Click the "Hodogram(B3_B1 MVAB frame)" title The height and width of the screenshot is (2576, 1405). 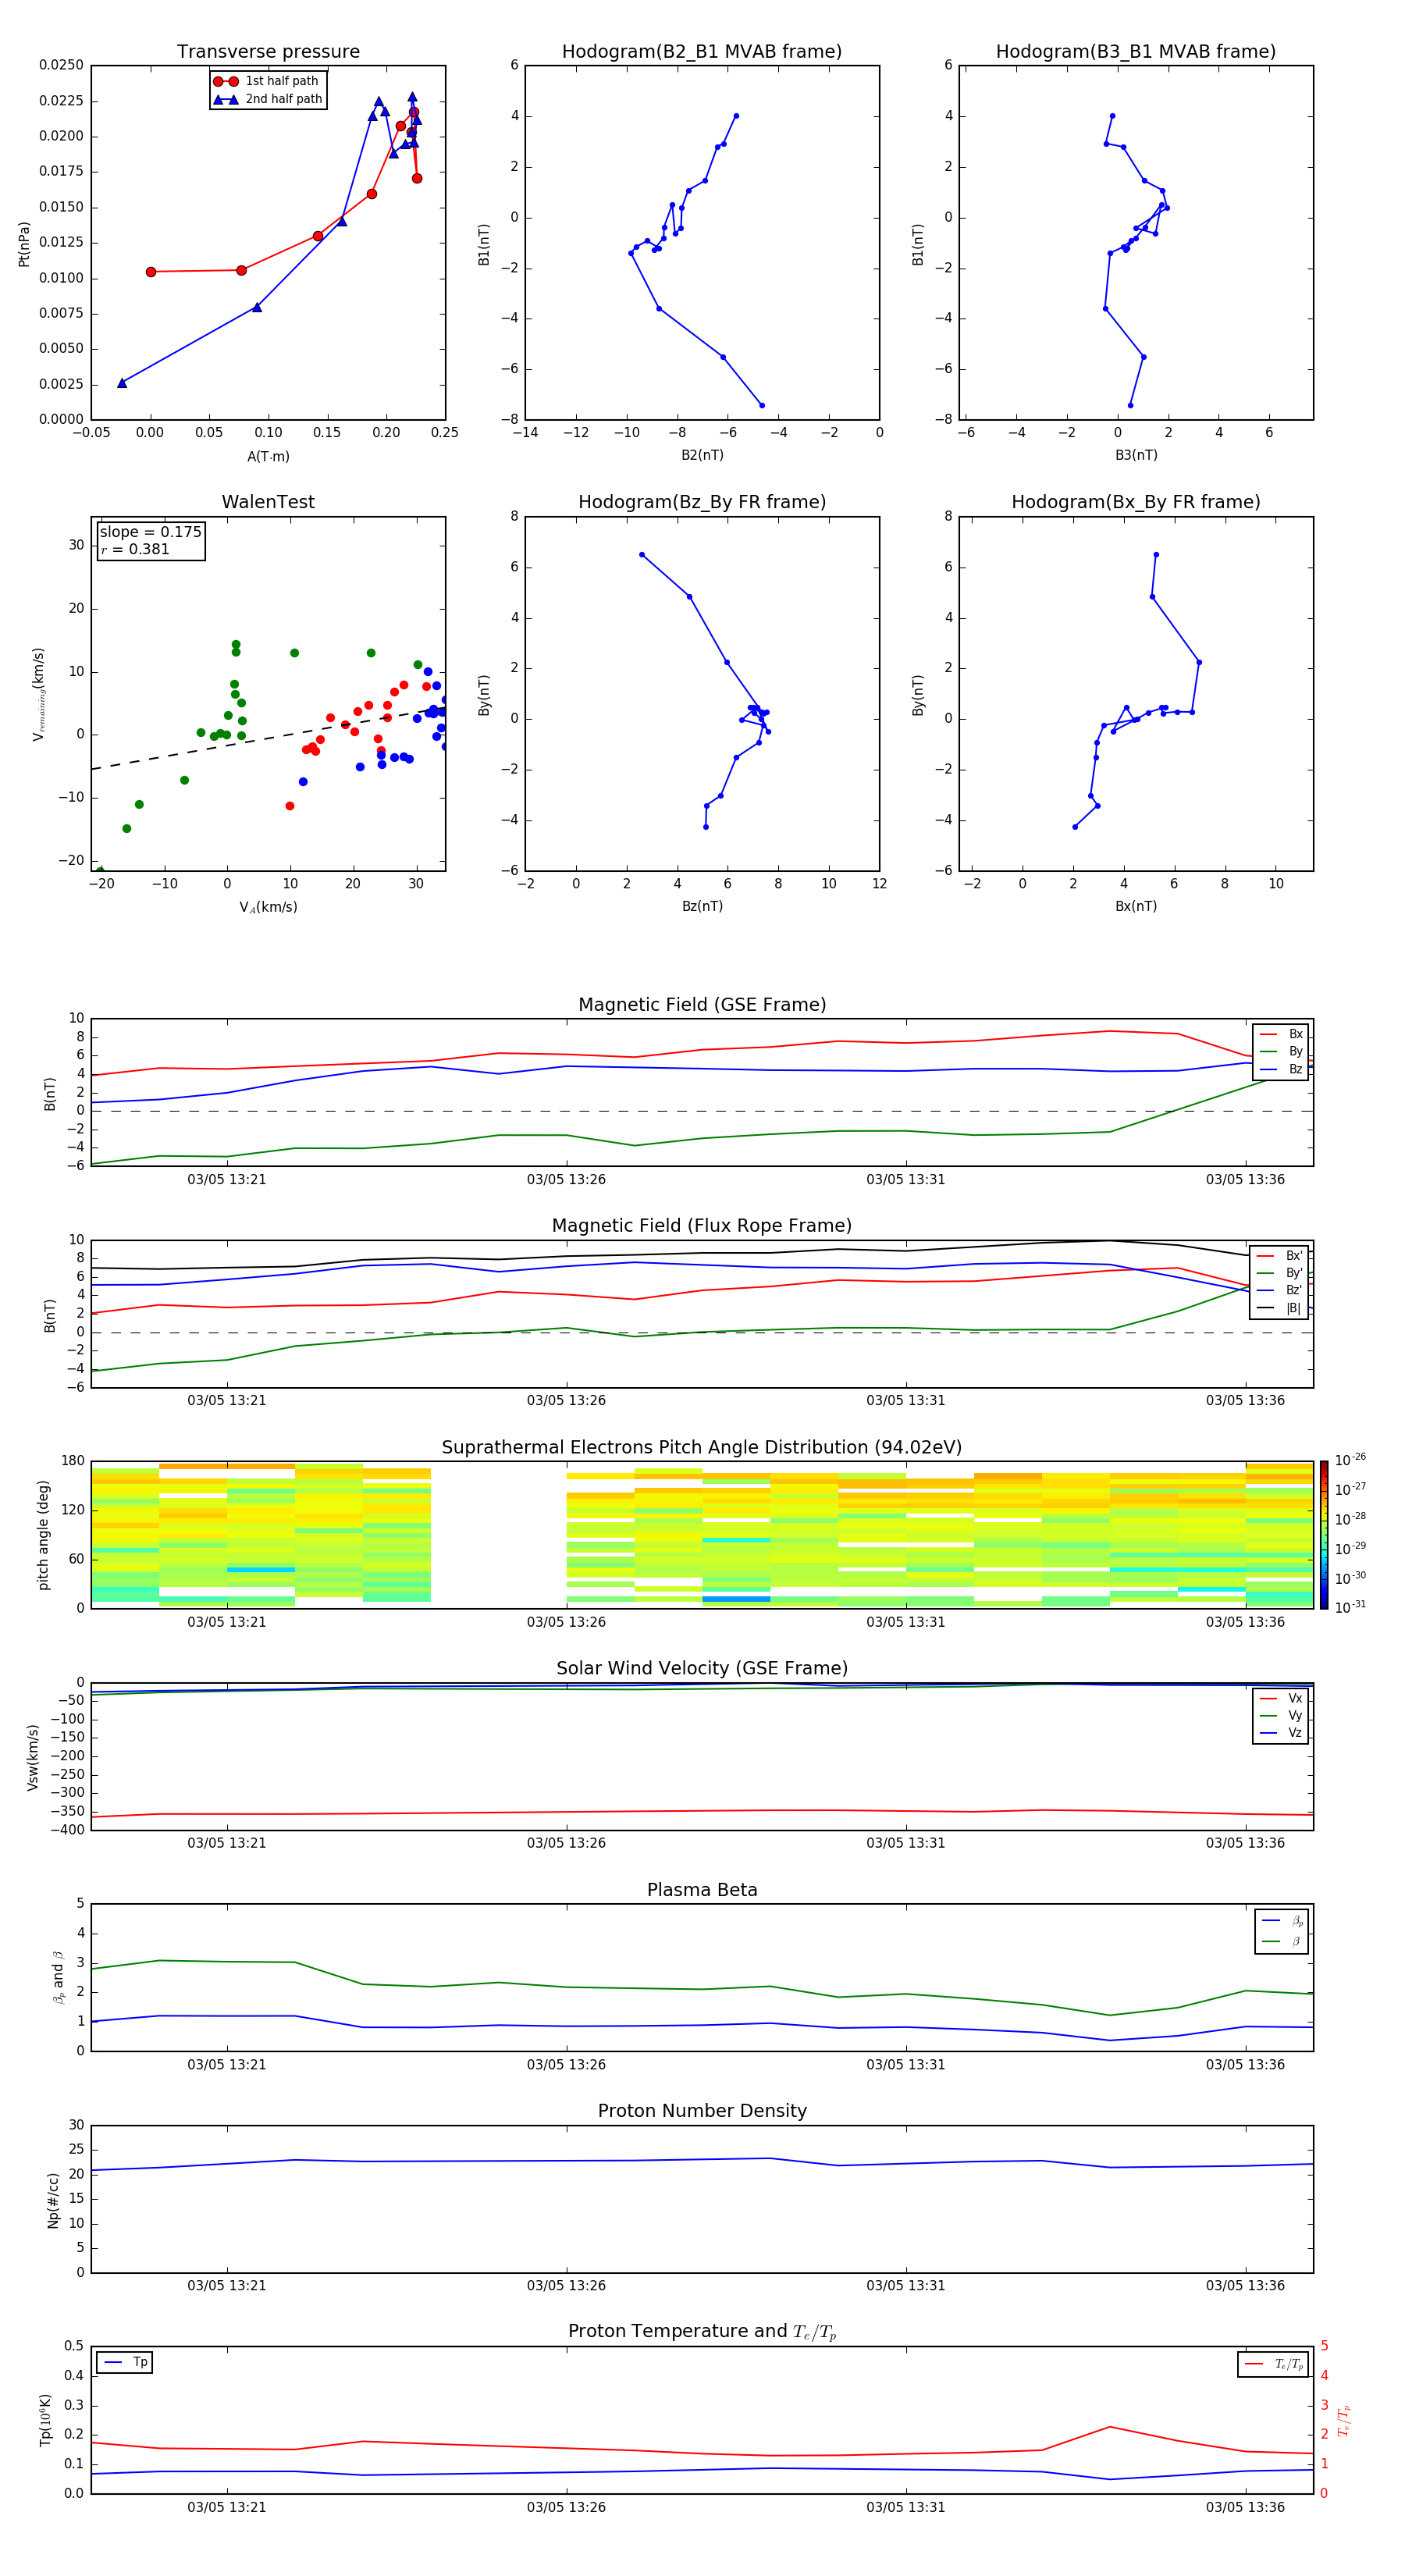(1136, 52)
